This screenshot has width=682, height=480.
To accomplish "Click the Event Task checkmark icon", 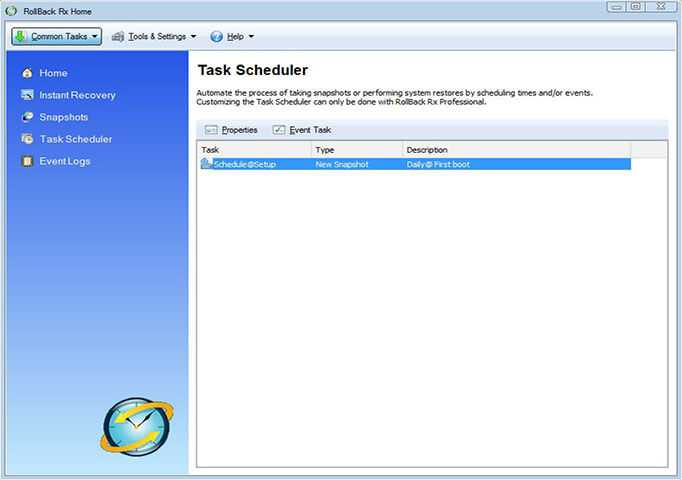I will point(279,130).
